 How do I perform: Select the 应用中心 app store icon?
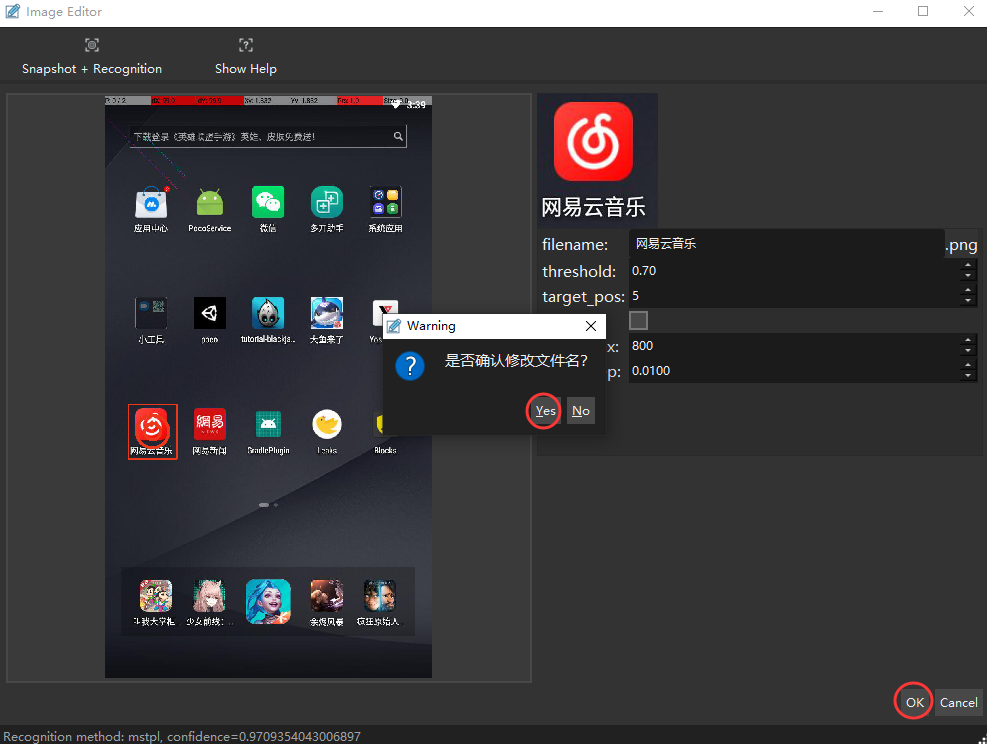tap(151, 203)
